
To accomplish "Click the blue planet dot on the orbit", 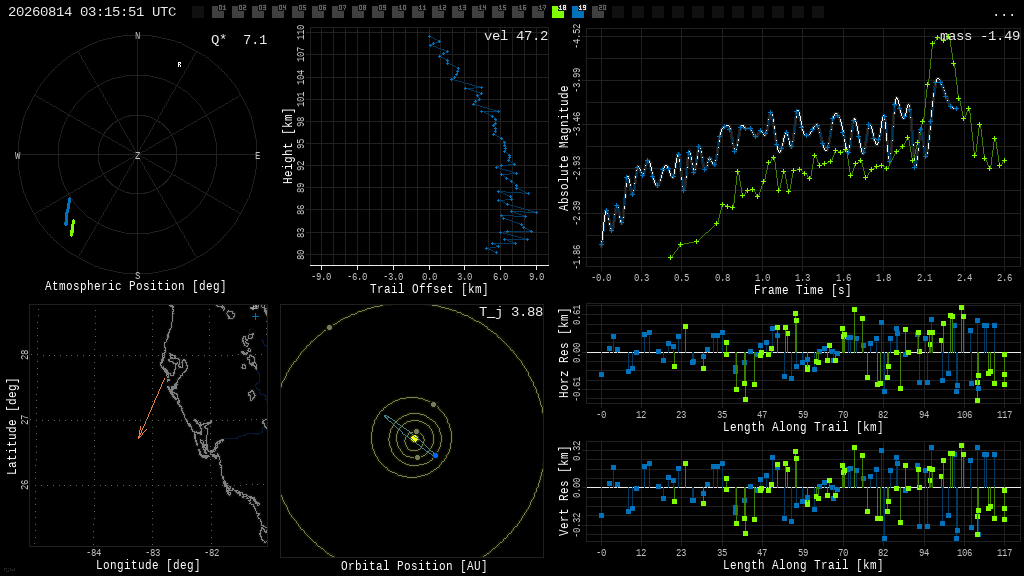I will [436, 455].
